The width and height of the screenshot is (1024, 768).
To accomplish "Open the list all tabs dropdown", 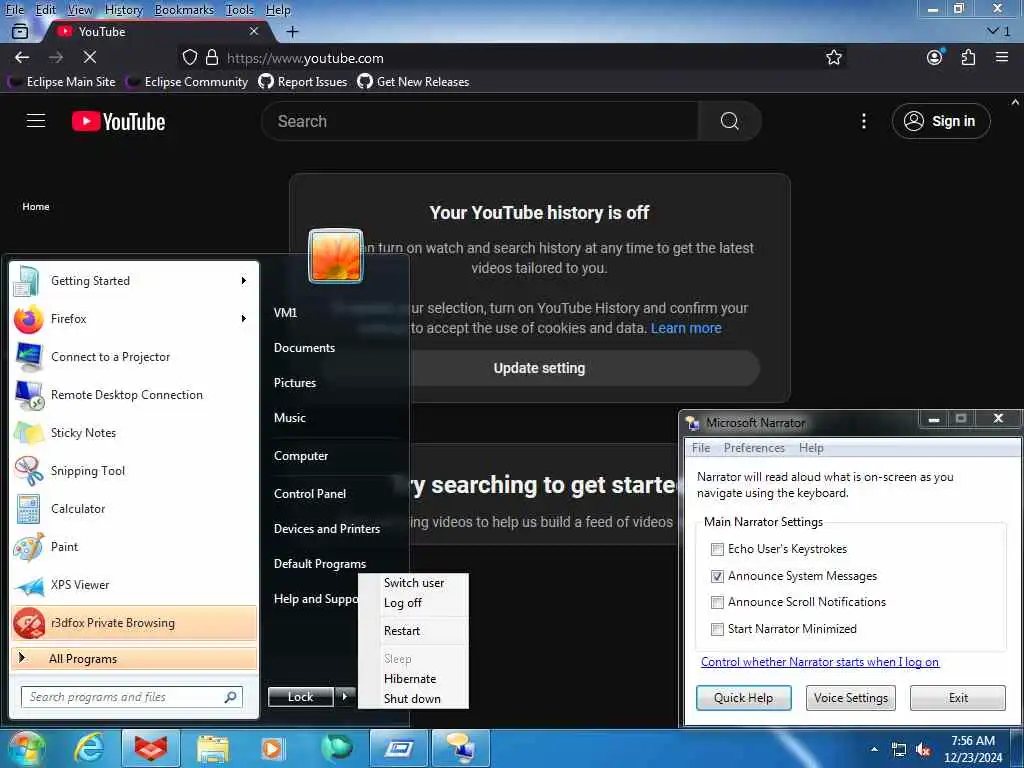I will tap(999, 31).
